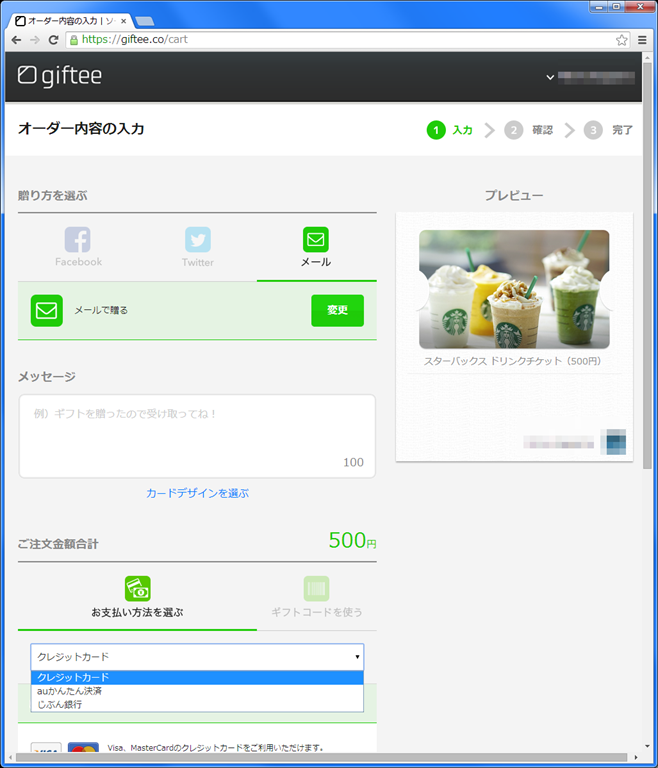Click the green padlock security icon
Screen dimensions: 658x768
tap(74, 40)
